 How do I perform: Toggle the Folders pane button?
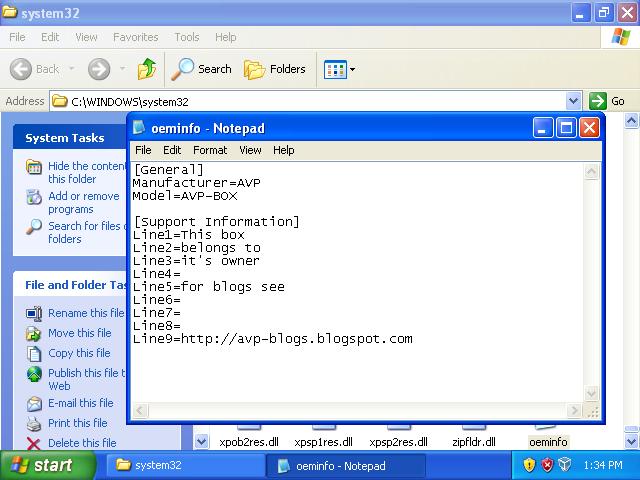(274, 69)
